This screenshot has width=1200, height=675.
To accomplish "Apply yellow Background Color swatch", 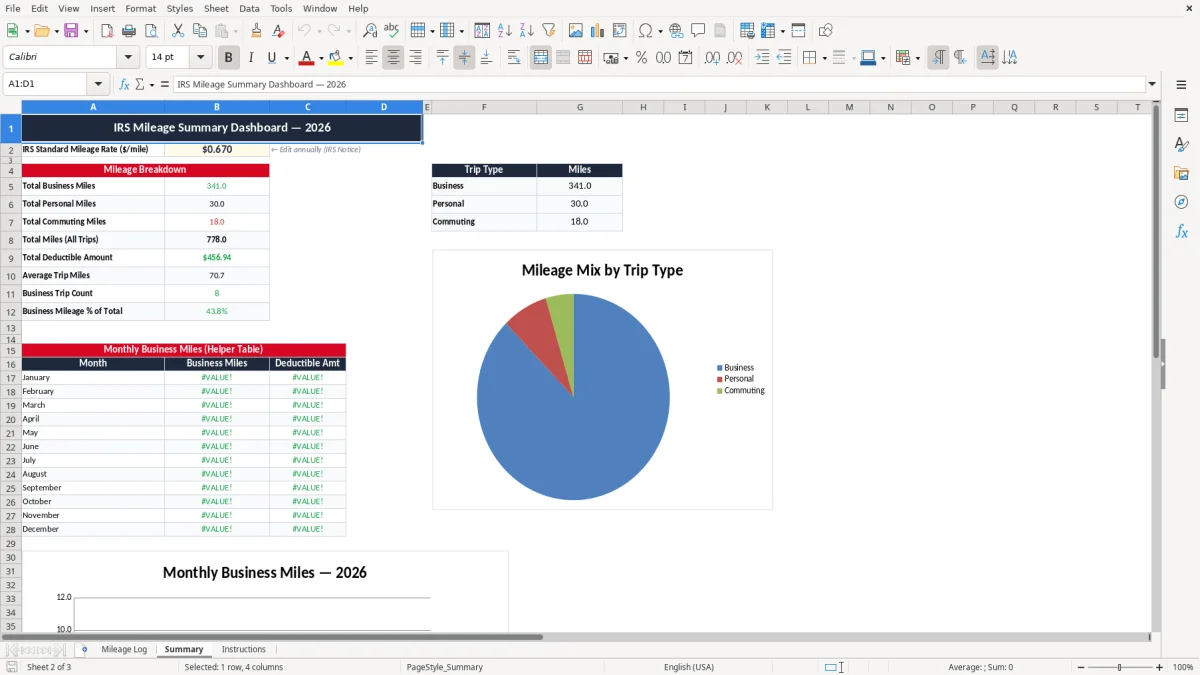I will click(336, 58).
